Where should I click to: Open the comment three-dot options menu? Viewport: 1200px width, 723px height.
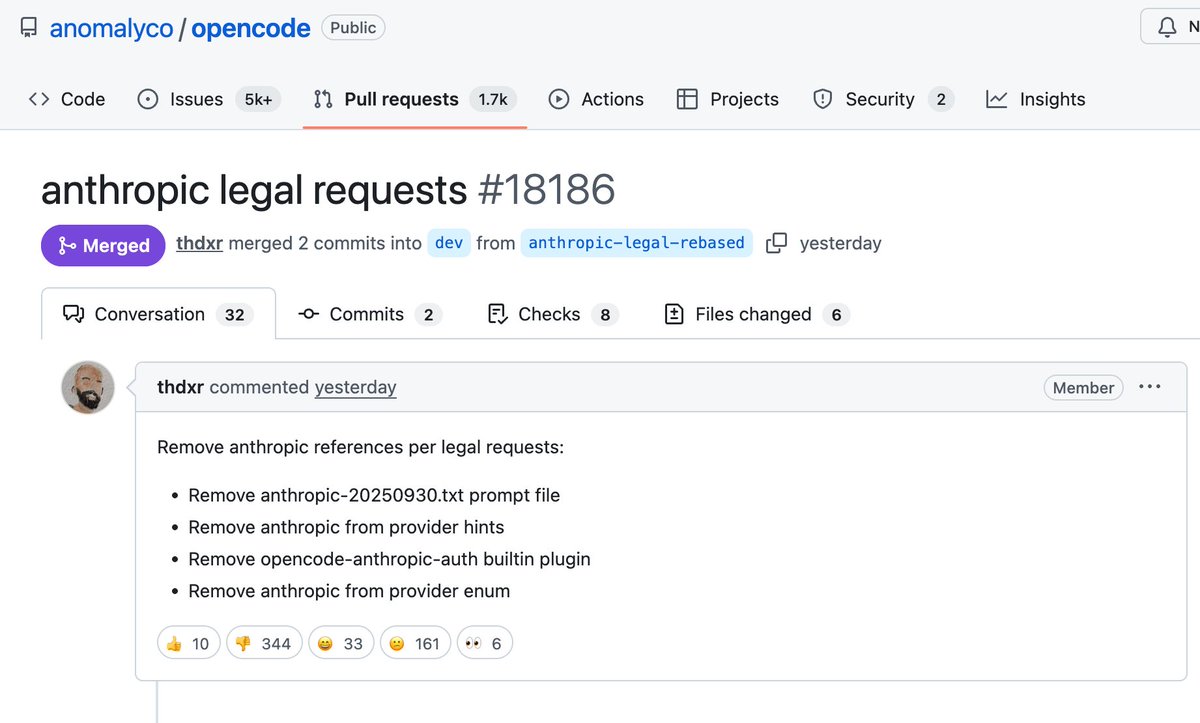click(x=1150, y=387)
